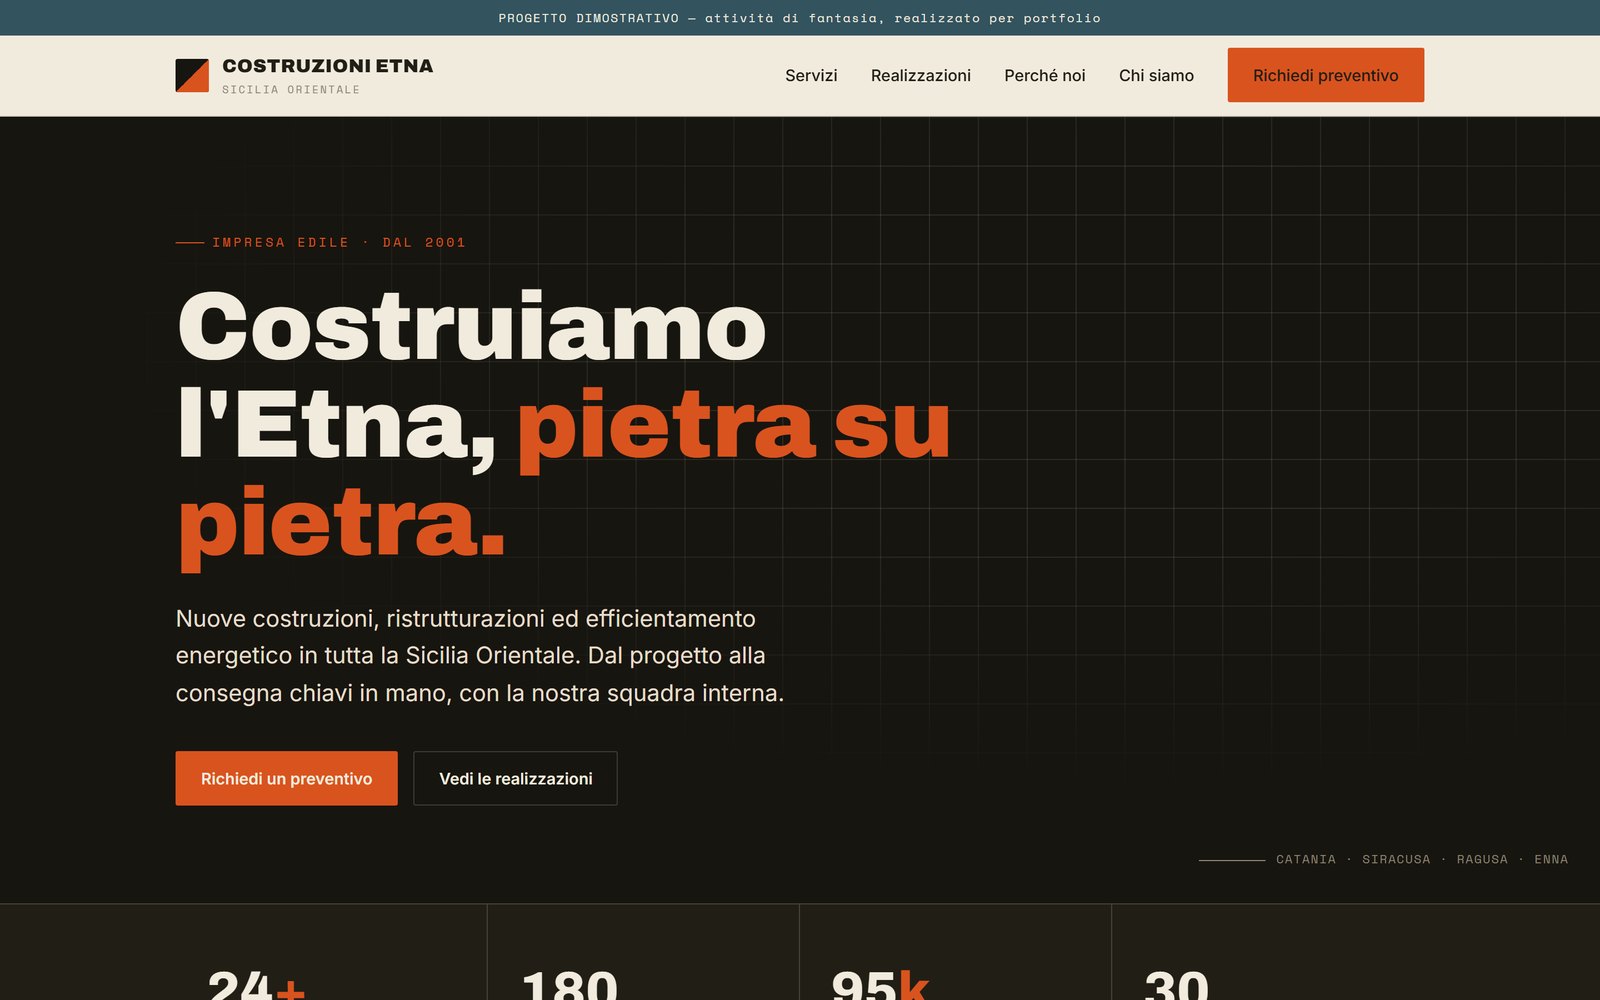Viewport: 1600px width, 1000px height.
Task: Click the 30 statistic
Action: point(1176,985)
